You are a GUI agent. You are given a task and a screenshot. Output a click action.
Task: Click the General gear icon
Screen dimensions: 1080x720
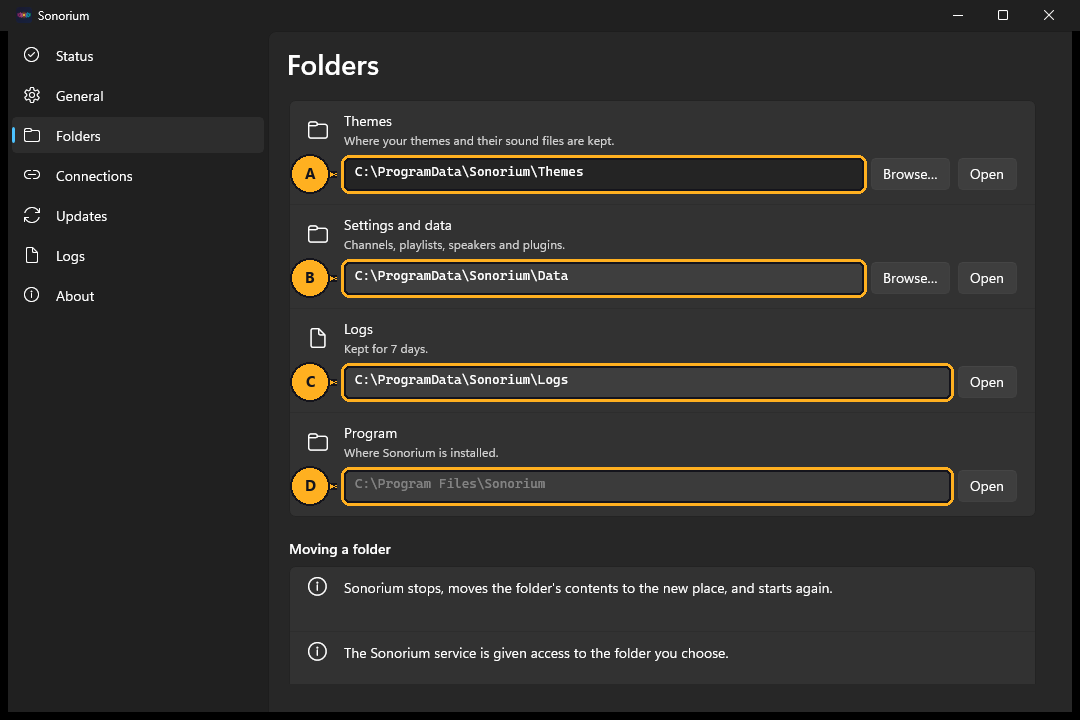tap(32, 95)
